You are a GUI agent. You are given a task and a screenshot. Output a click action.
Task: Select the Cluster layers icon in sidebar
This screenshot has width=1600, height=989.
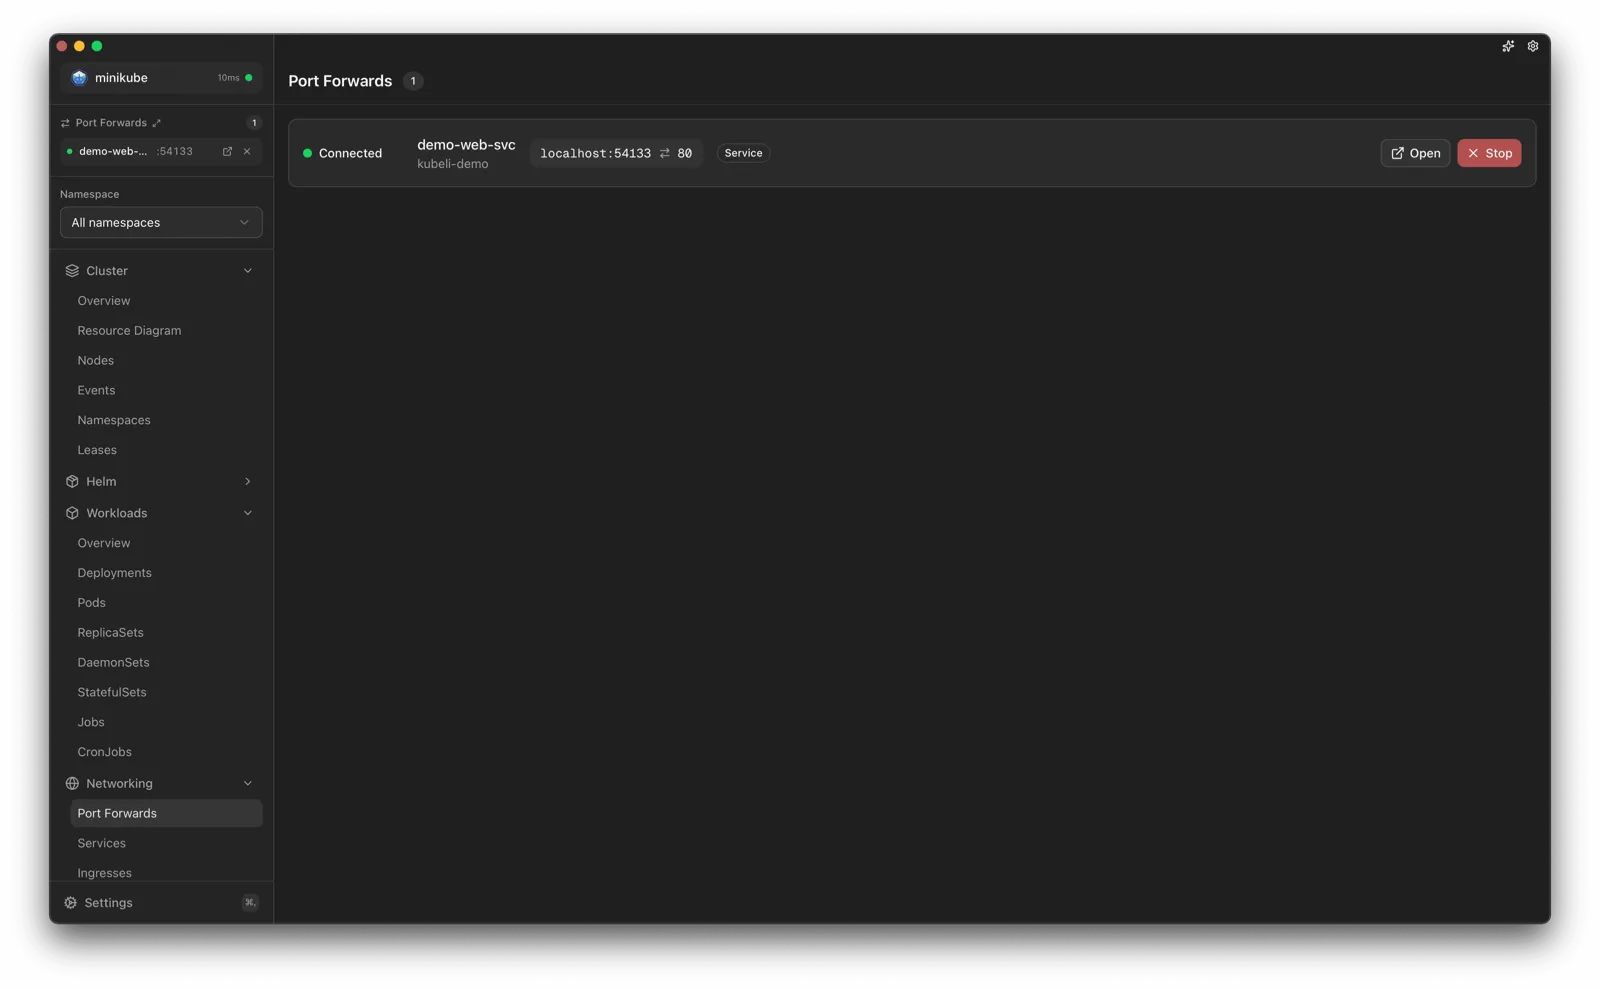click(x=71, y=270)
